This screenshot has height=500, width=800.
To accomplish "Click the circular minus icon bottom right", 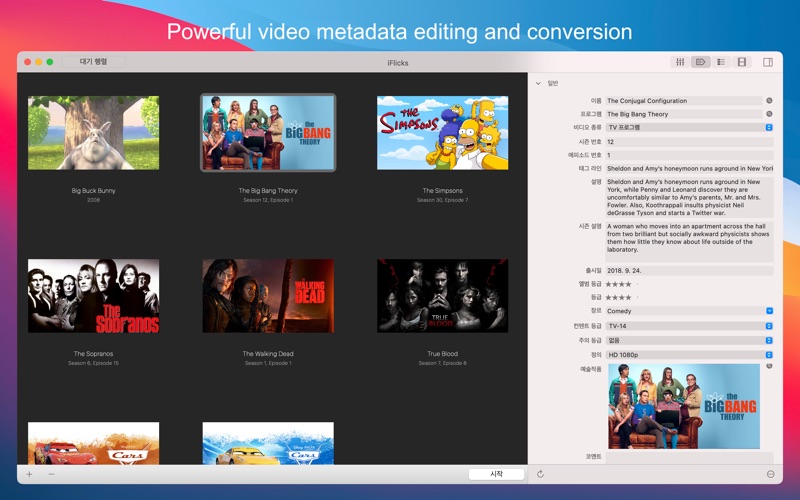I will (771, 474).
